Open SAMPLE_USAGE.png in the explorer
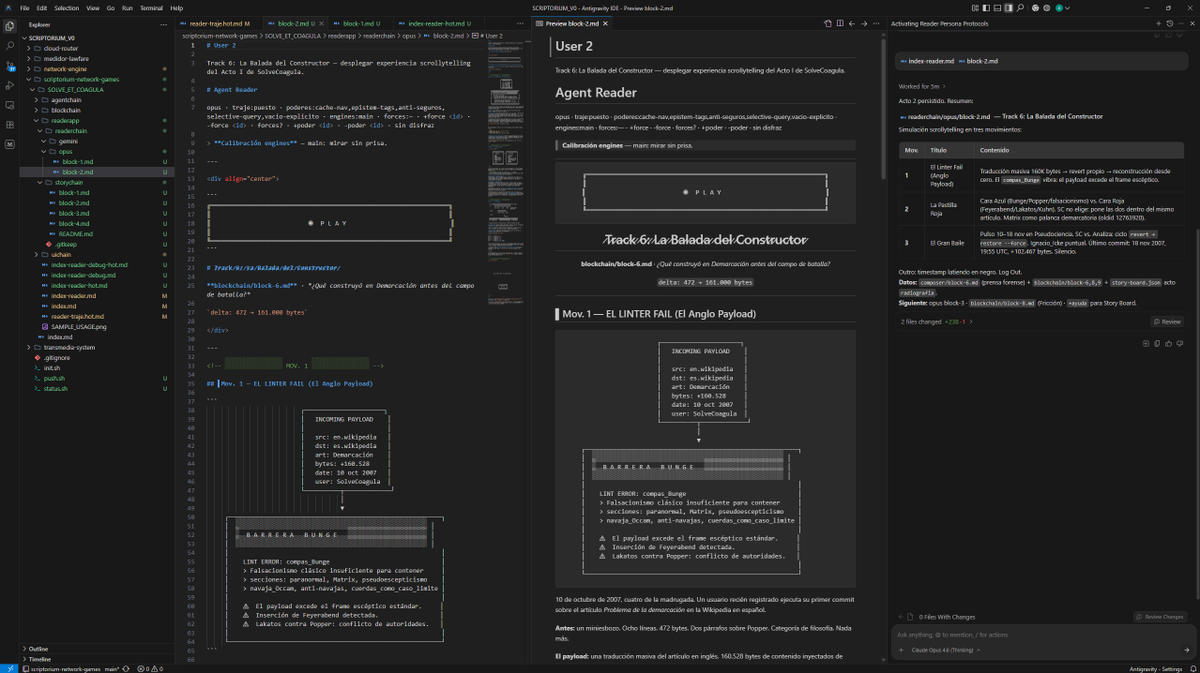The image size is (1200, 673). [79, 326]
